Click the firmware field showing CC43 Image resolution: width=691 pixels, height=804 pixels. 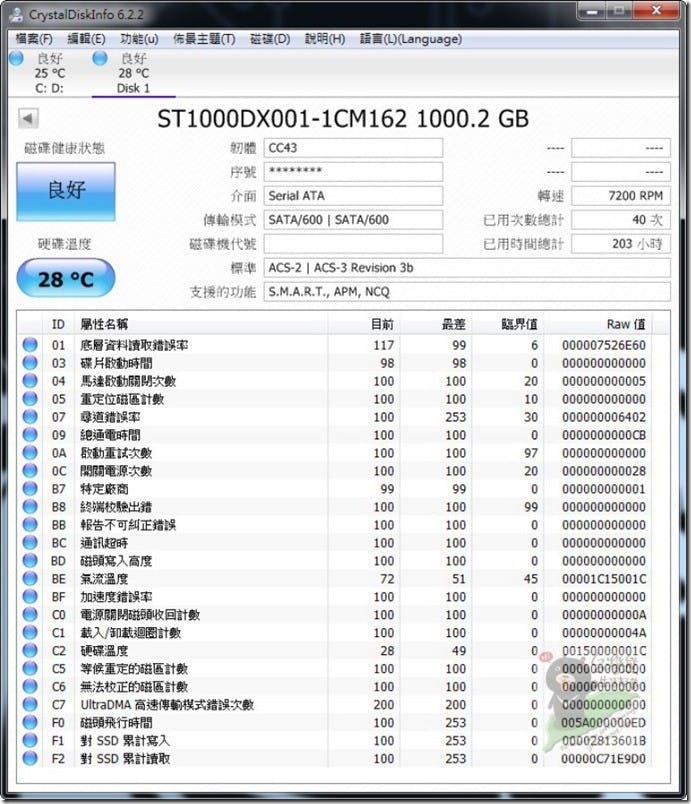(353, 148)
